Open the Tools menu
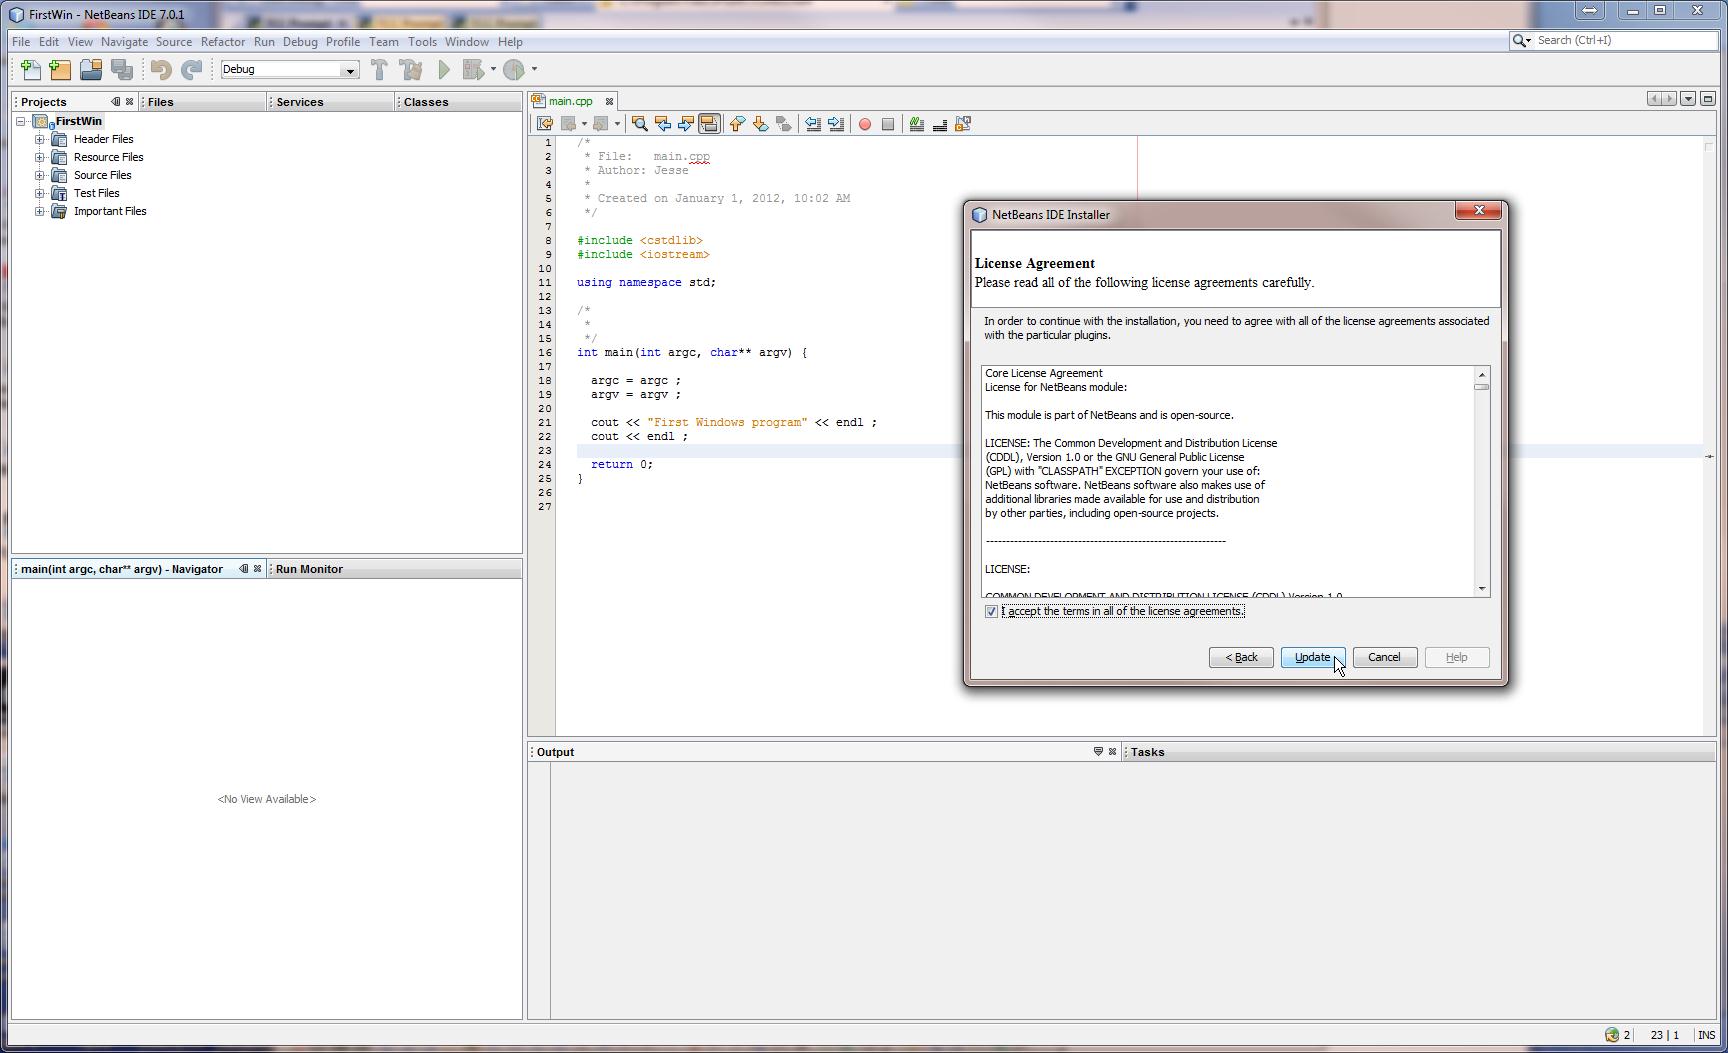Viewport: 1728px width, 1053px height. pyautogui.click(x=422, y=42)
